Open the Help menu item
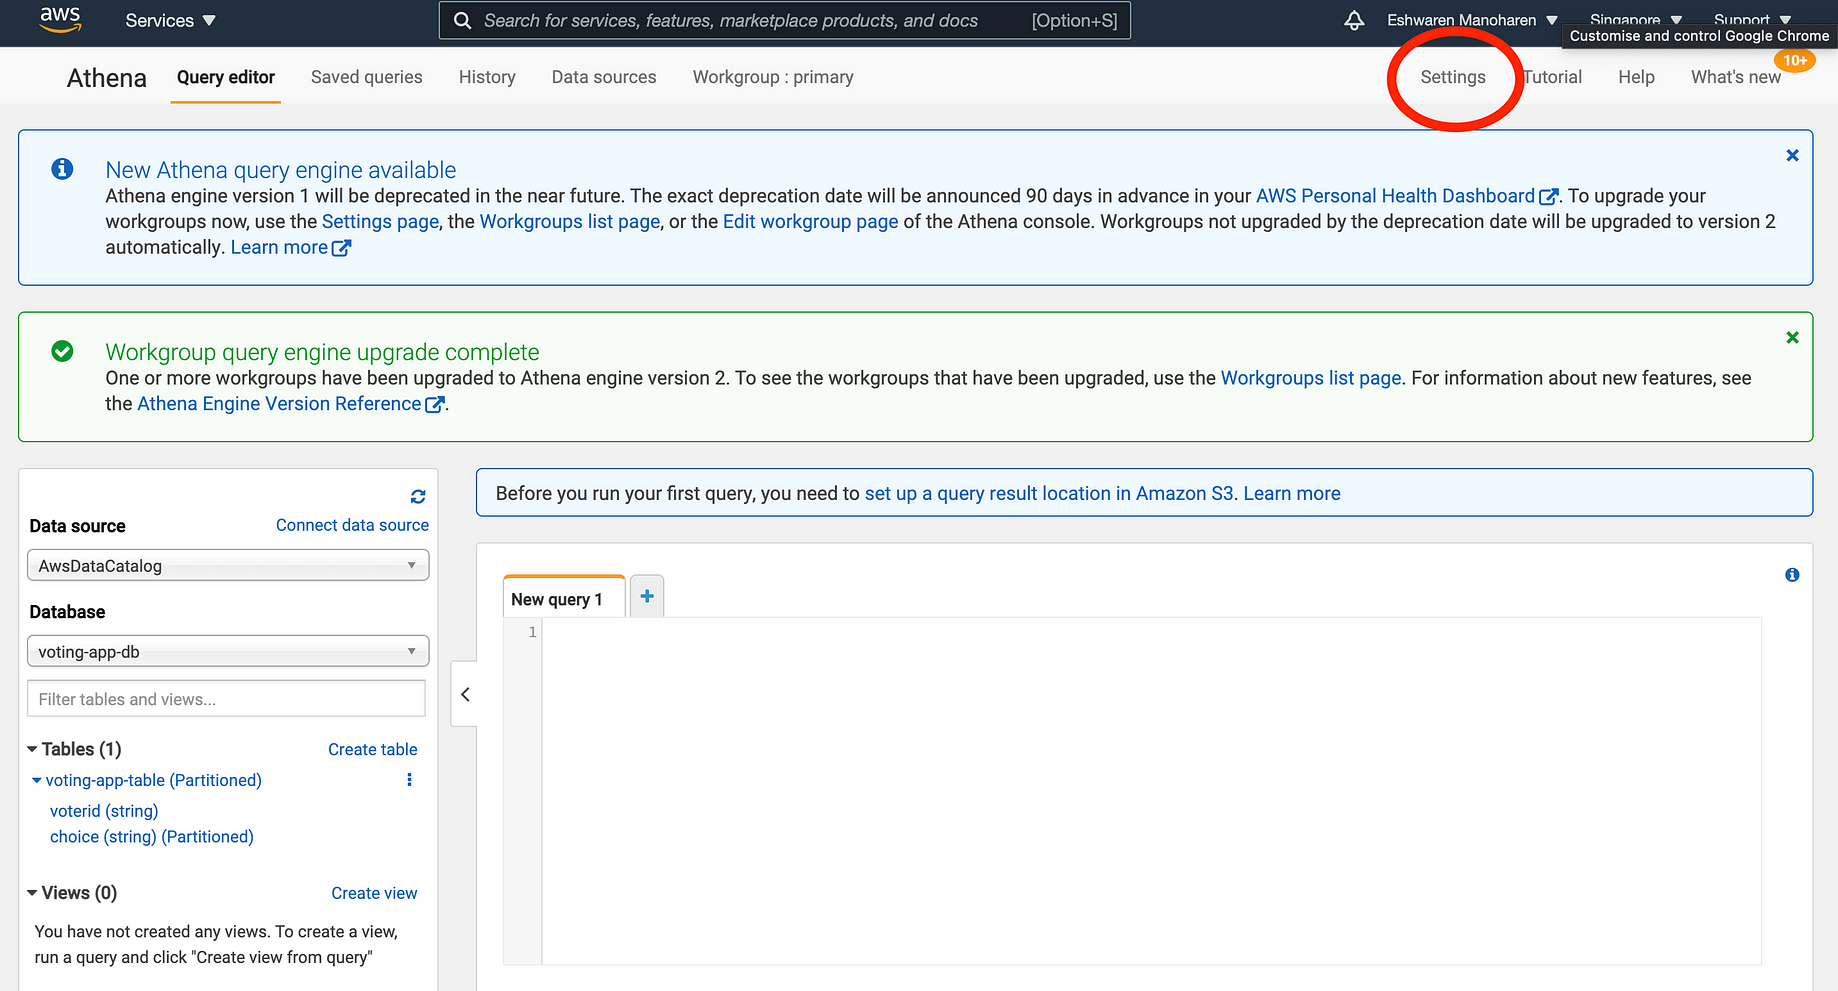This screenshot has width=1838, height=991. 1636,77
